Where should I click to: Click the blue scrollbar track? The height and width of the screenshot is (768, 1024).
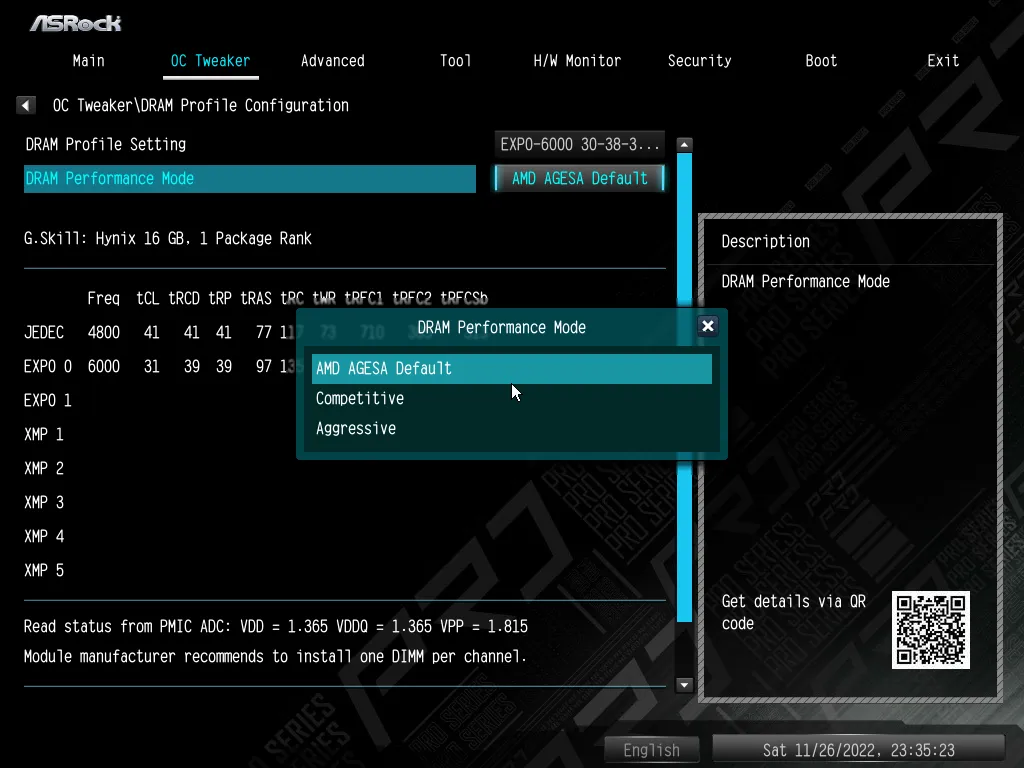[684, 387]
